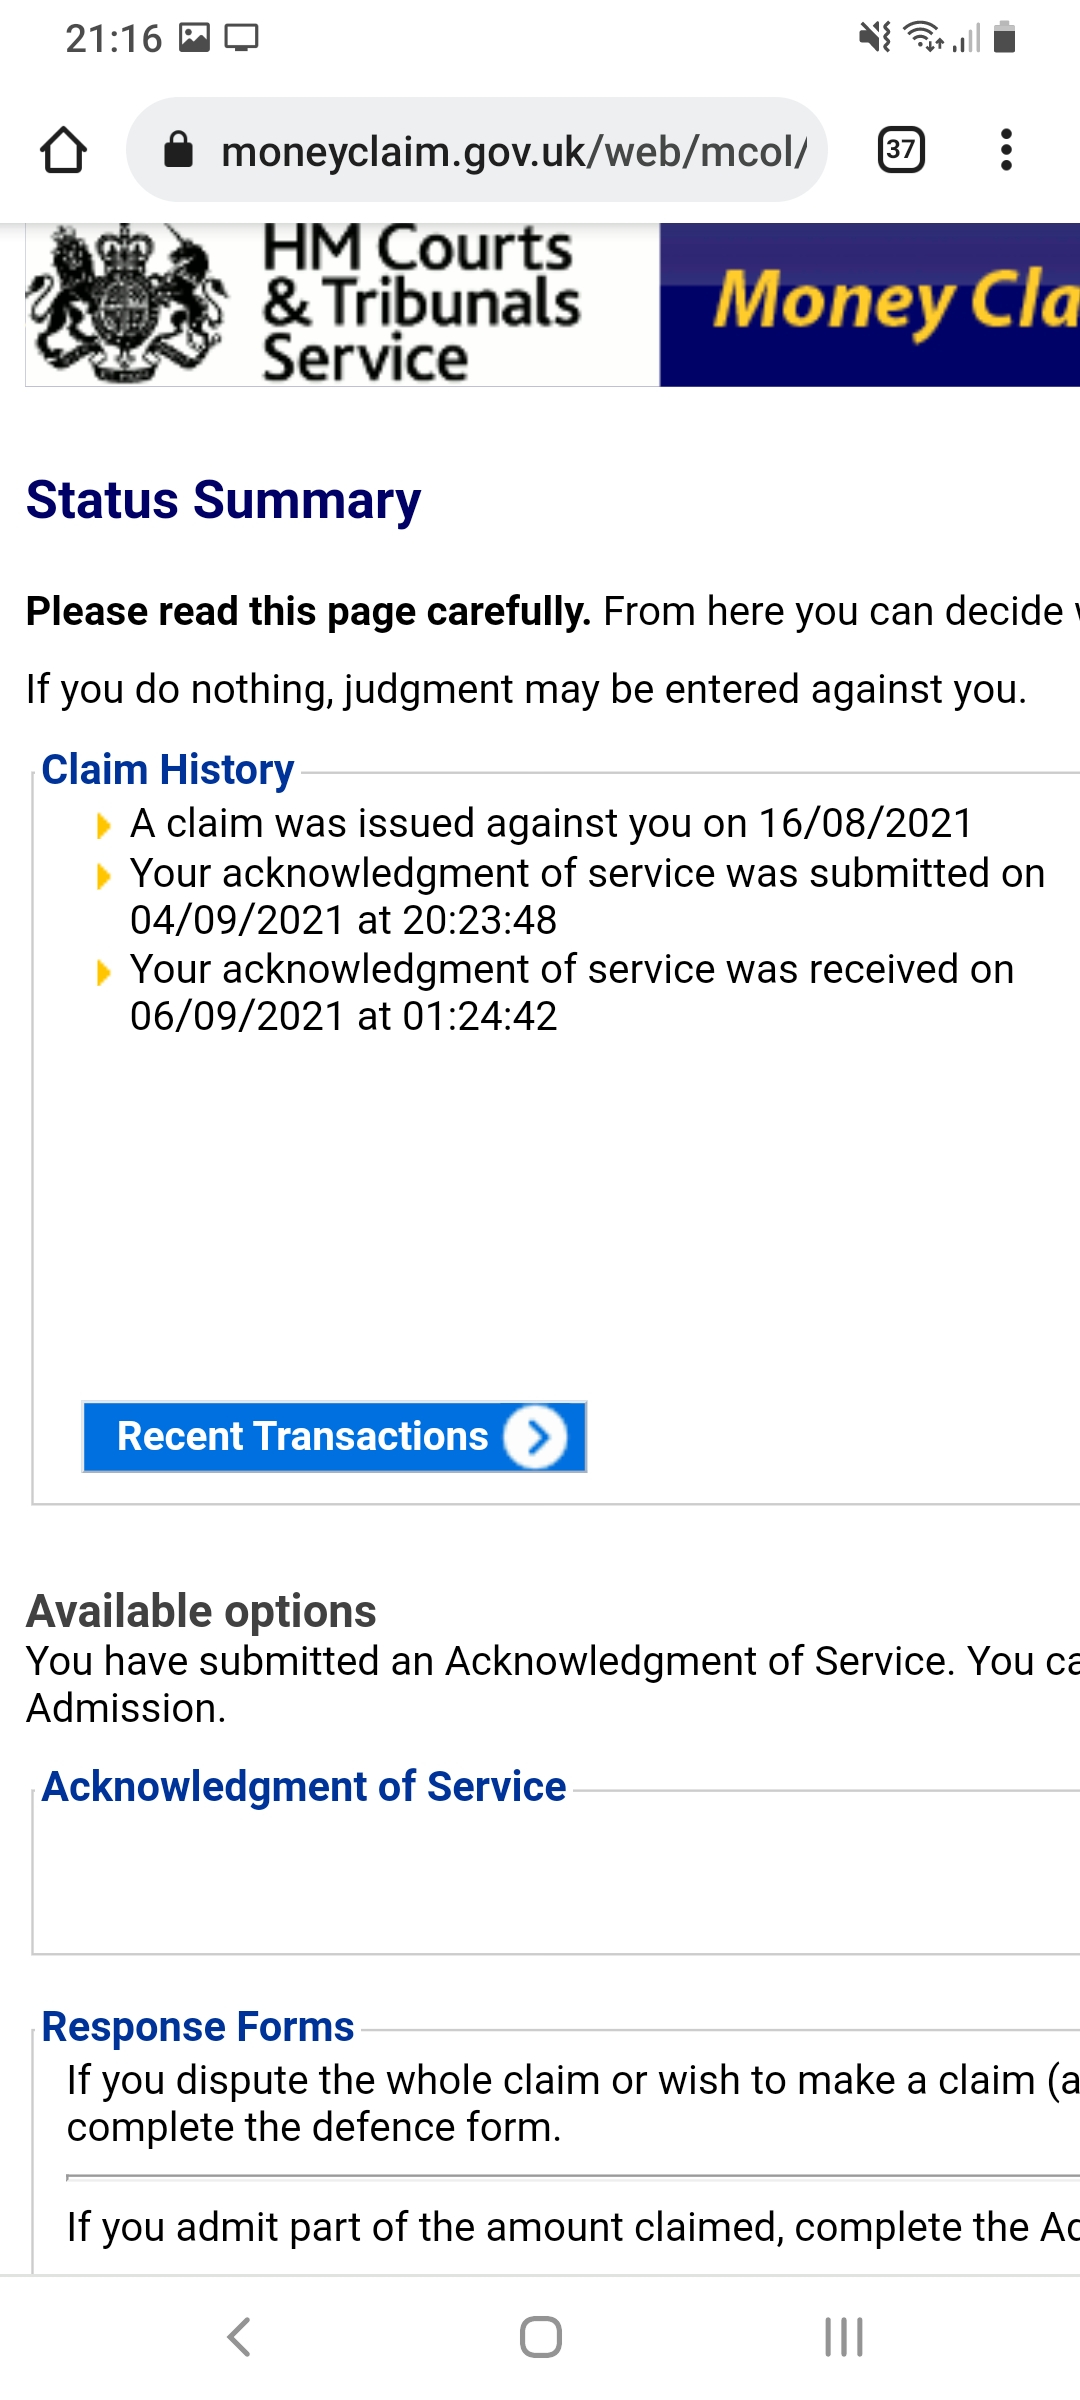Tap the padlock site security icon

point(178,150)
